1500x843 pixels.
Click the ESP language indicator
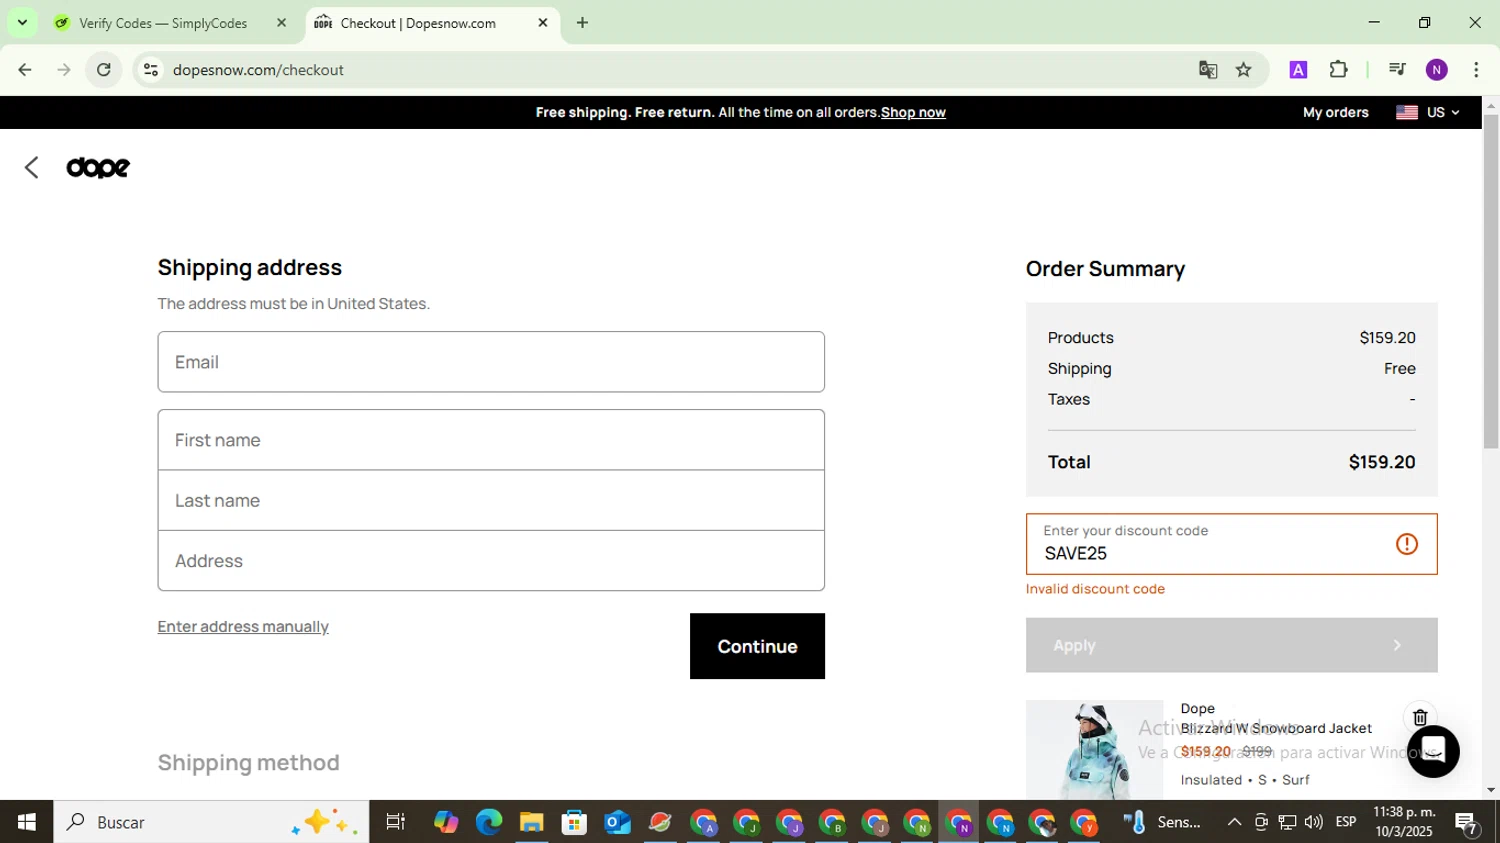(1346, 822)
